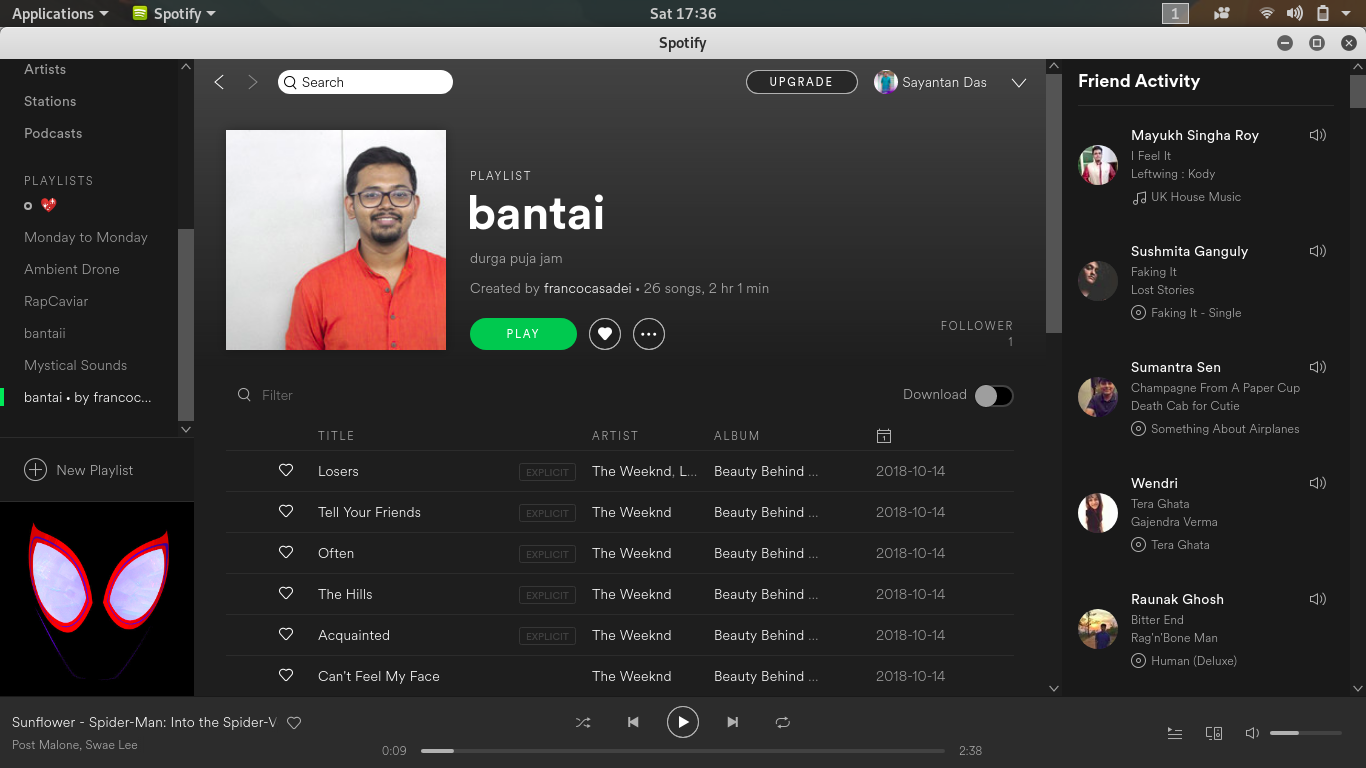Toggle repeat mode
Screen dimensions: 1366x768
(783, 722)
